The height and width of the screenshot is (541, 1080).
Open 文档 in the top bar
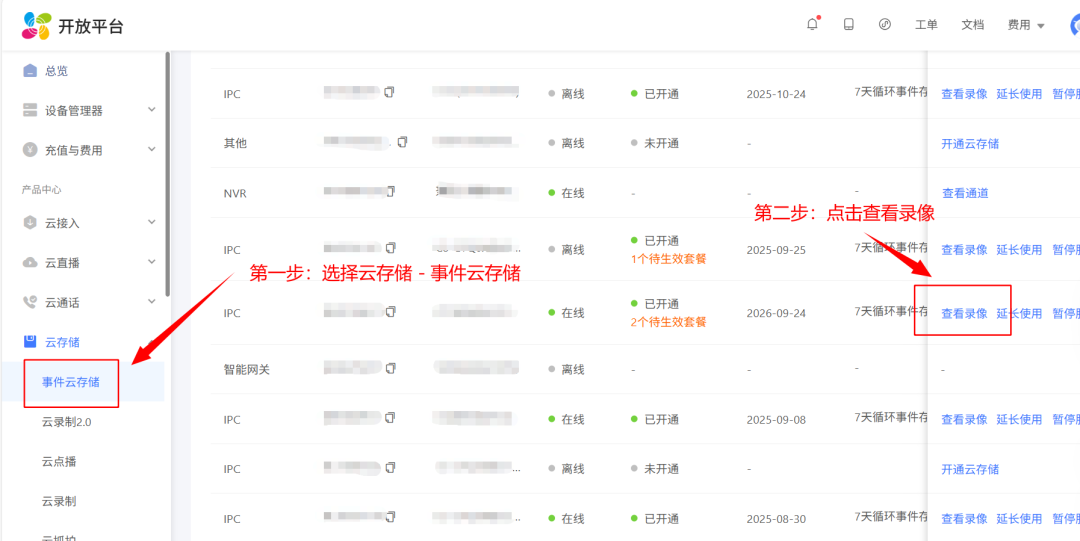click(973, 25)
